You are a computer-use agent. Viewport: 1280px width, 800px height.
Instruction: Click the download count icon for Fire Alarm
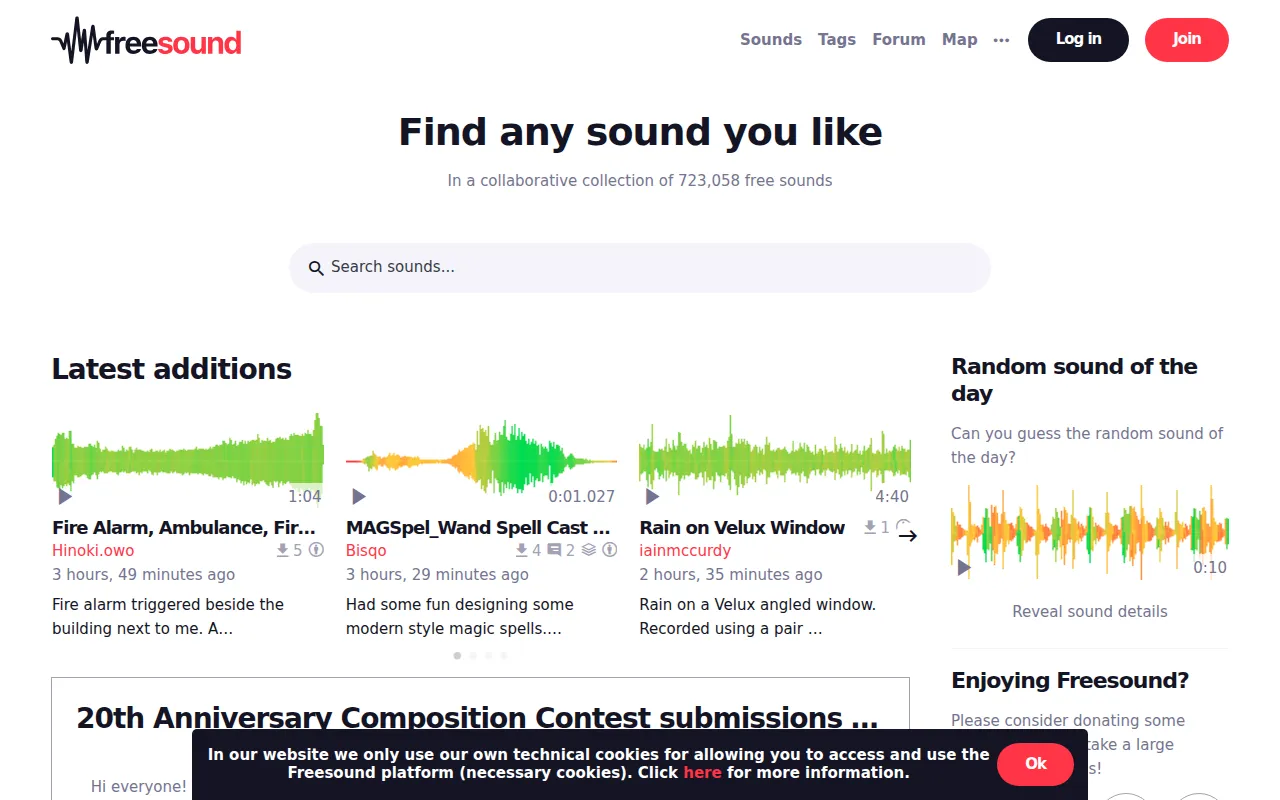pos(283,550)
